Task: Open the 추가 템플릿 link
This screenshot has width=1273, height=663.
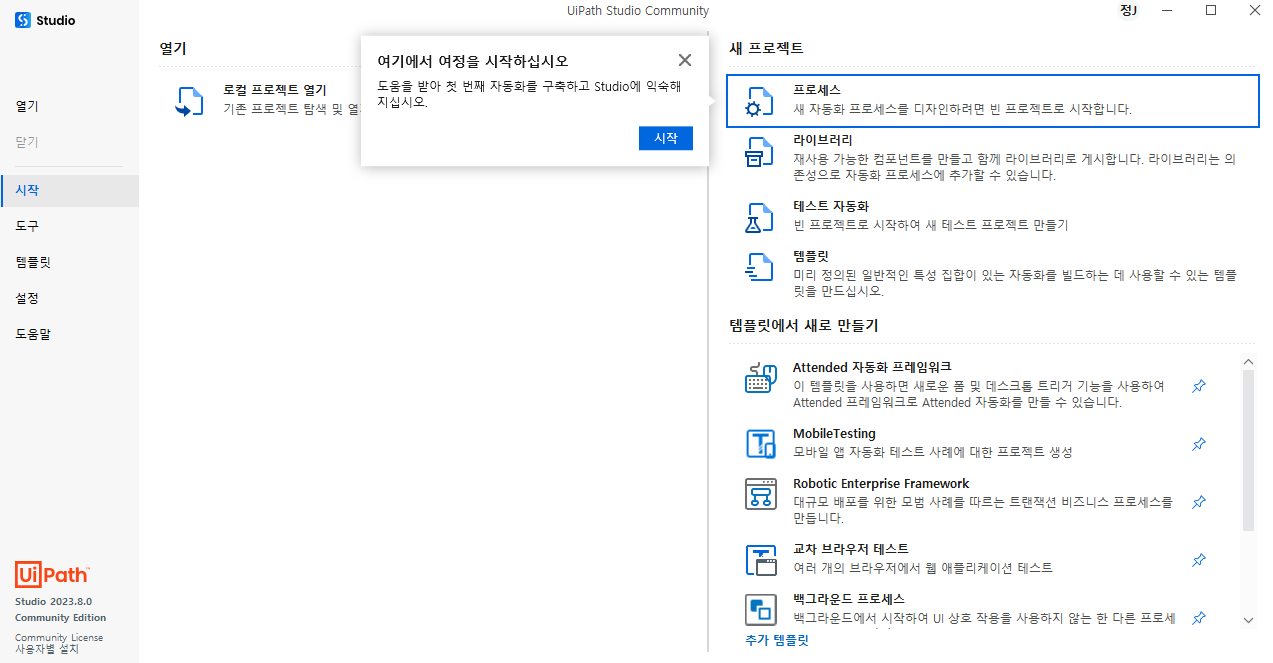Action: tap(776, 640)
